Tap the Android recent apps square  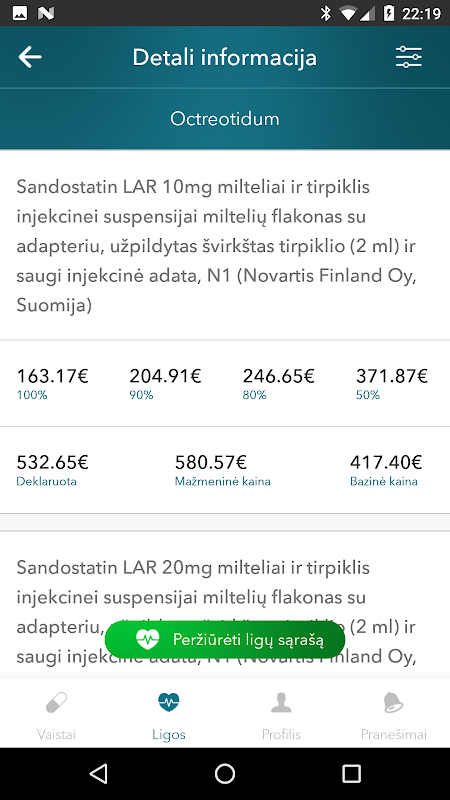pyautogui.click(x=352, y=773)
